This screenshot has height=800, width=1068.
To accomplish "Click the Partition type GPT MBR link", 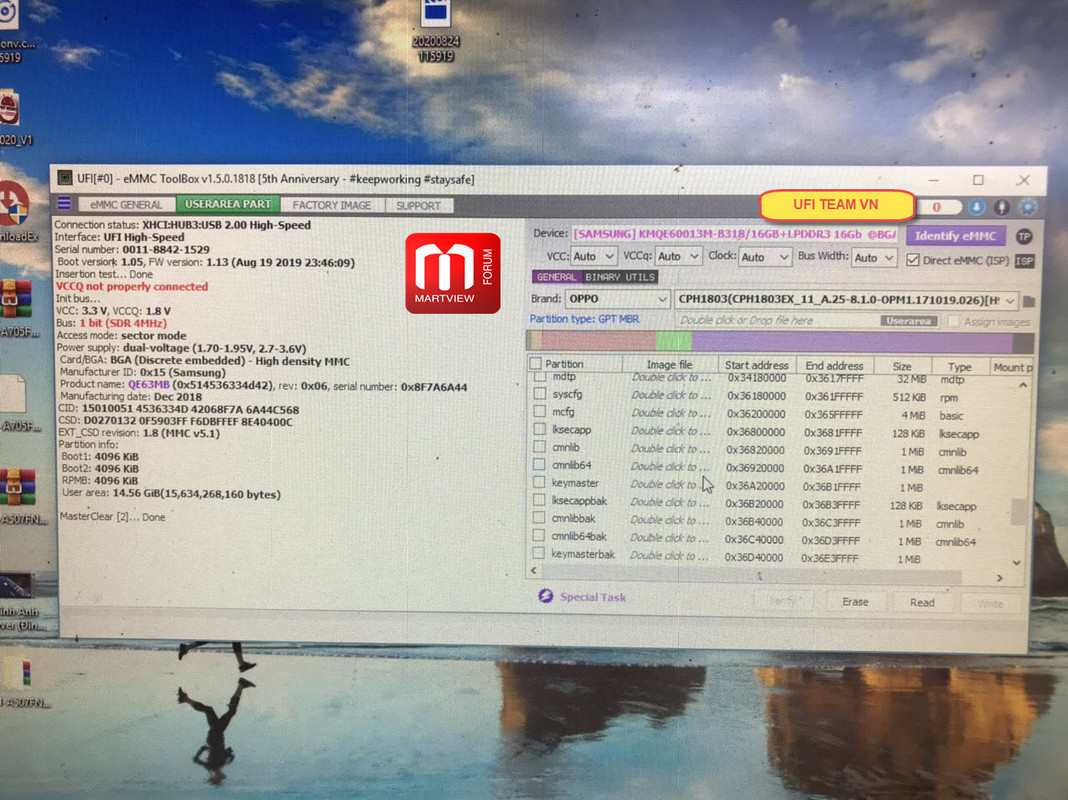I will click(584, 319).
